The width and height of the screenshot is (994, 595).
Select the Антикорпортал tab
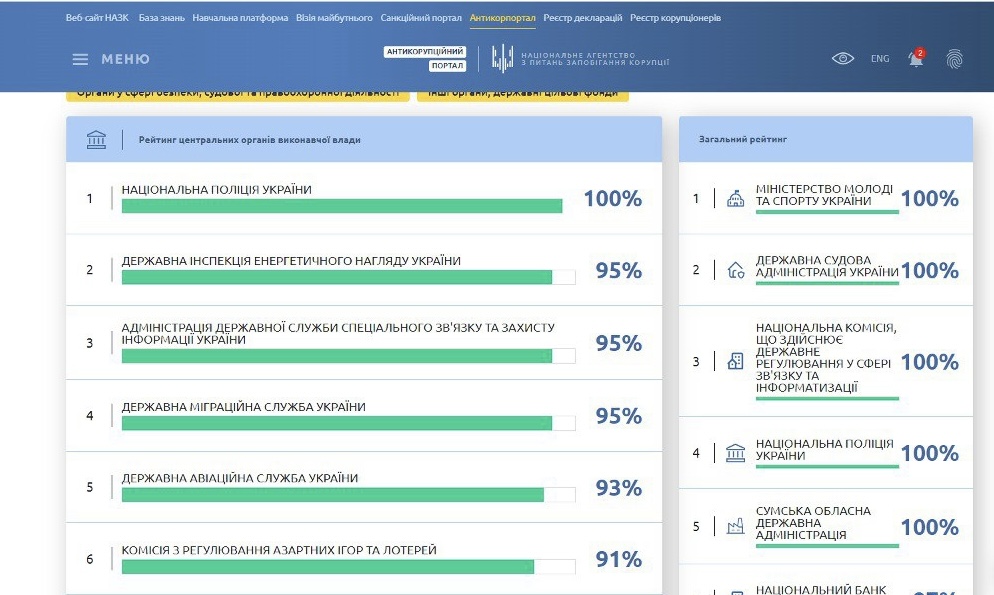pyautogui.click(x=503, y=18)
